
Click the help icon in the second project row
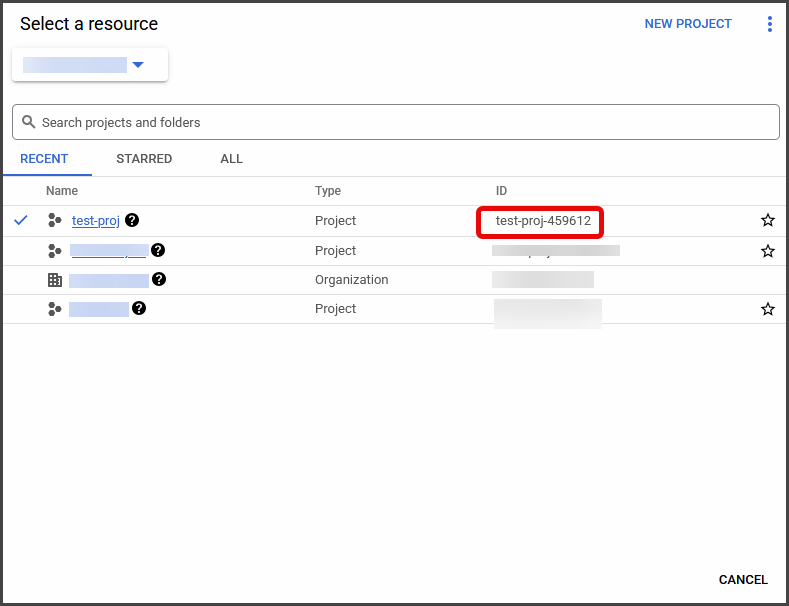[158, 251]
